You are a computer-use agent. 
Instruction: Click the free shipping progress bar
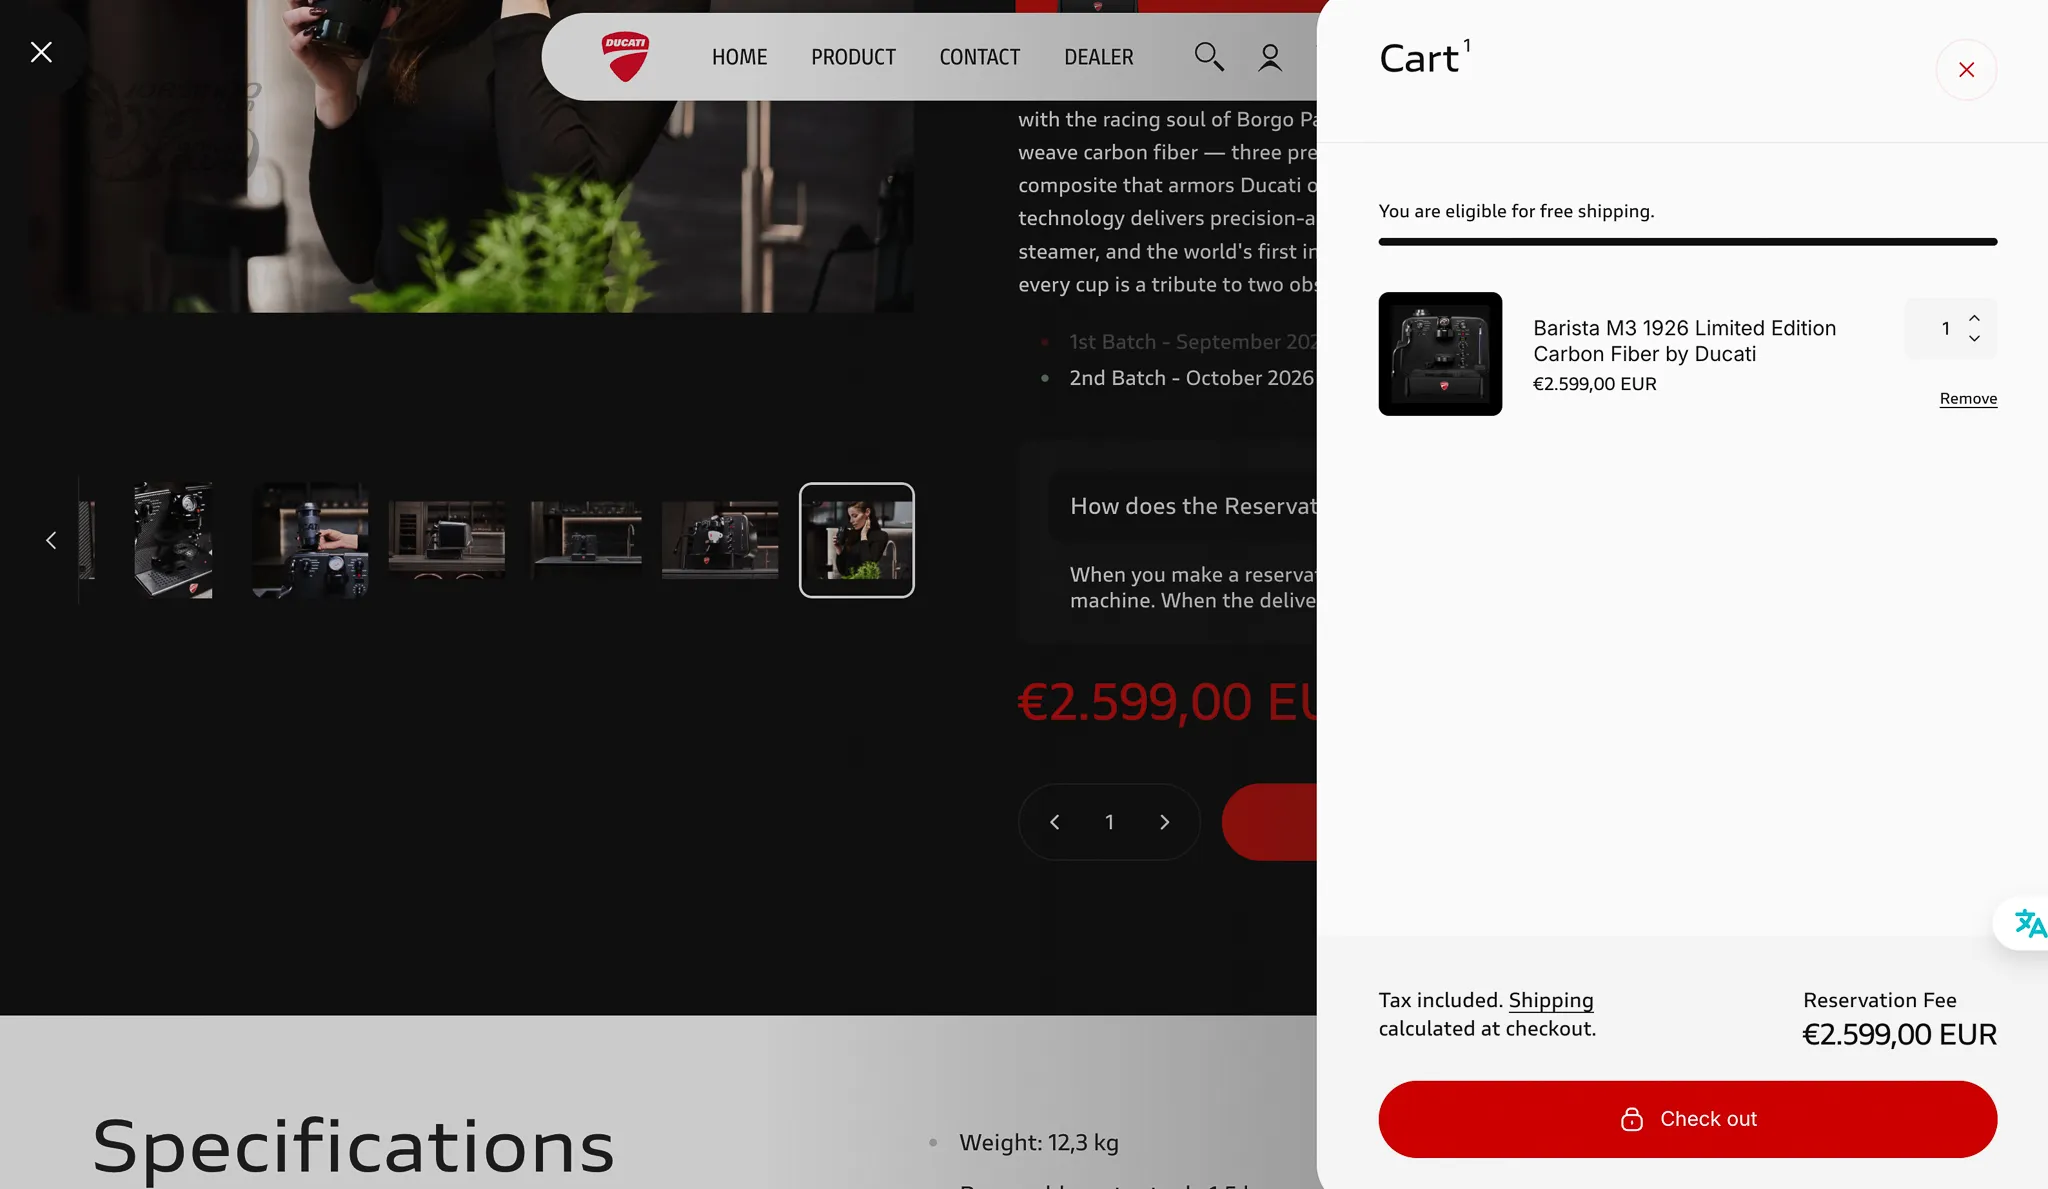(1687, 242)
